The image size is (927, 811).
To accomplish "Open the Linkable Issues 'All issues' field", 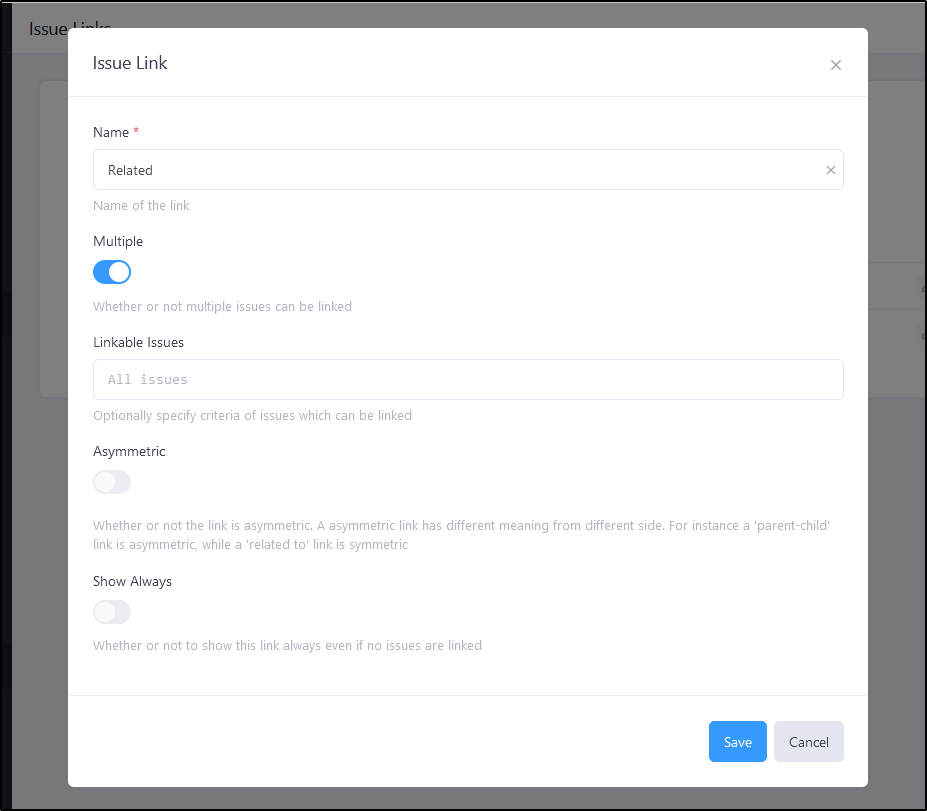I will pos(468,379).
